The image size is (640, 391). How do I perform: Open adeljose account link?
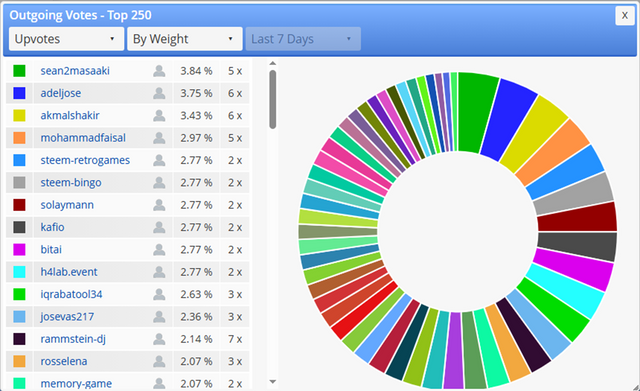60,93
